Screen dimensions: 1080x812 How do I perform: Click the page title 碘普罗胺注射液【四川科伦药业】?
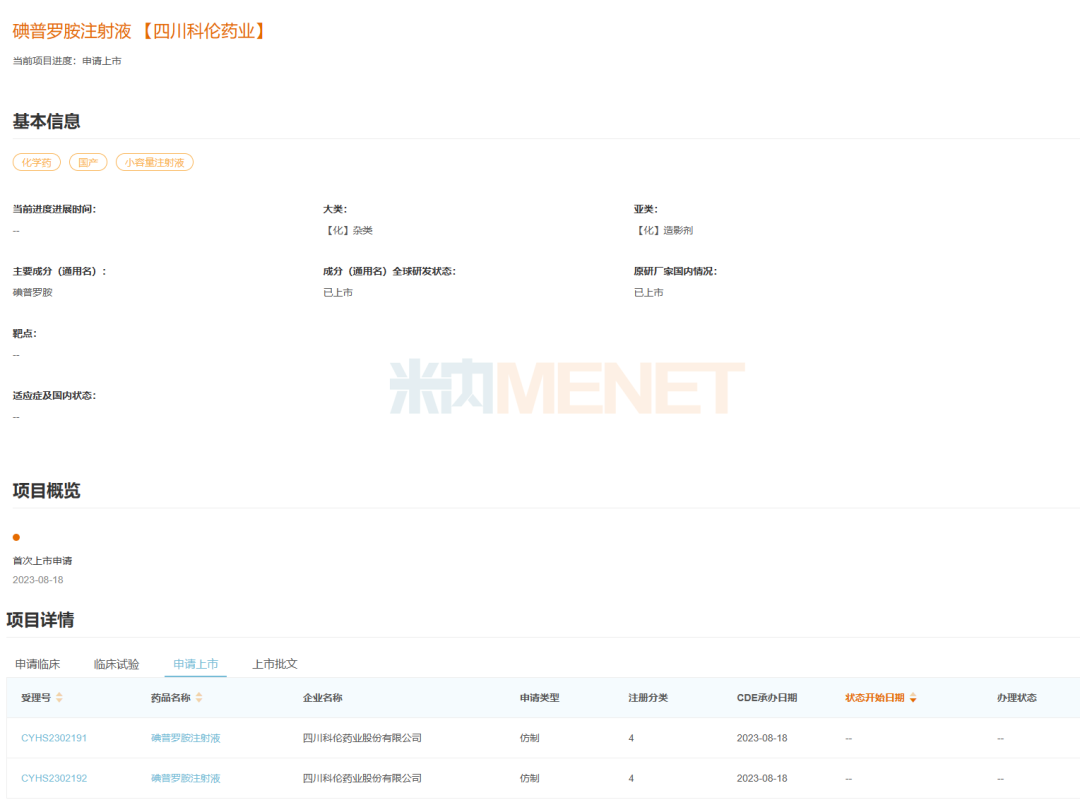[x=140, y=31]
